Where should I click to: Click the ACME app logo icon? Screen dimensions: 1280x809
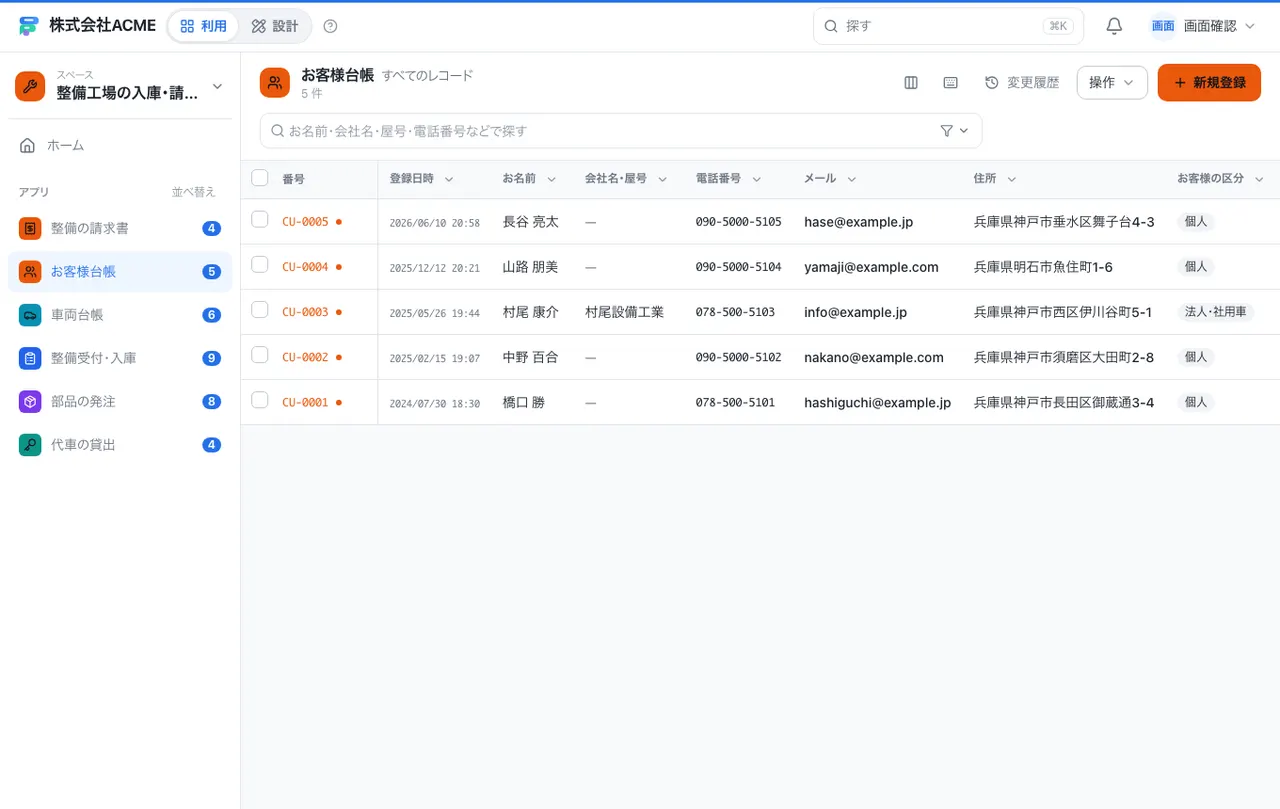[x=28, y=26]
